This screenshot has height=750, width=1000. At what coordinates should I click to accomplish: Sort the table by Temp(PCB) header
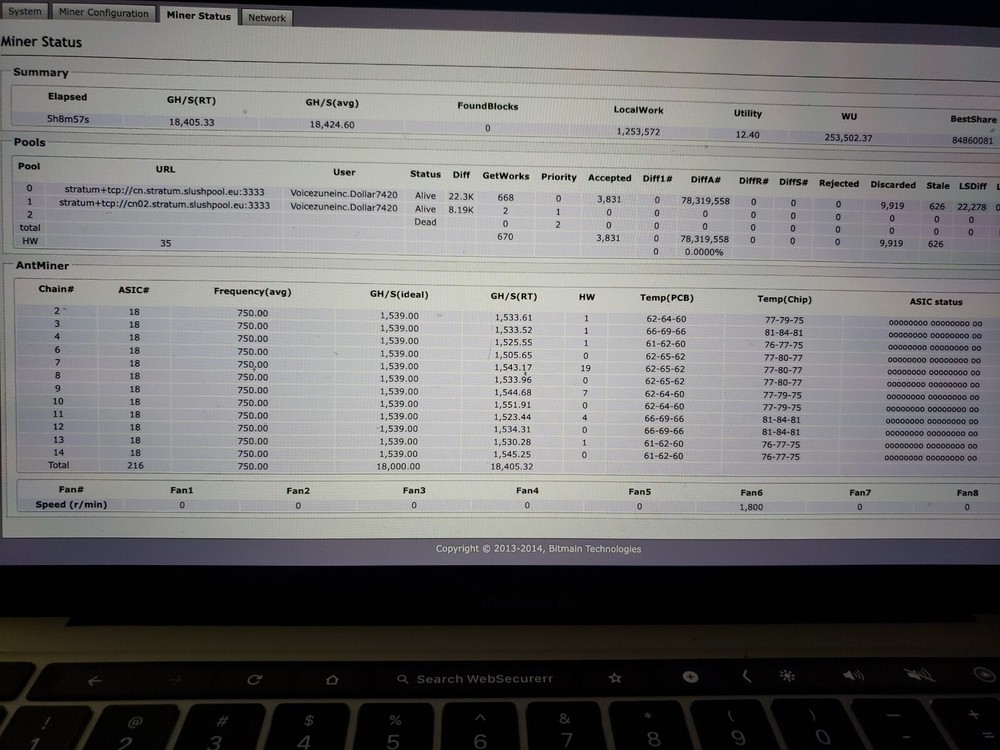[x=668, y=297]
